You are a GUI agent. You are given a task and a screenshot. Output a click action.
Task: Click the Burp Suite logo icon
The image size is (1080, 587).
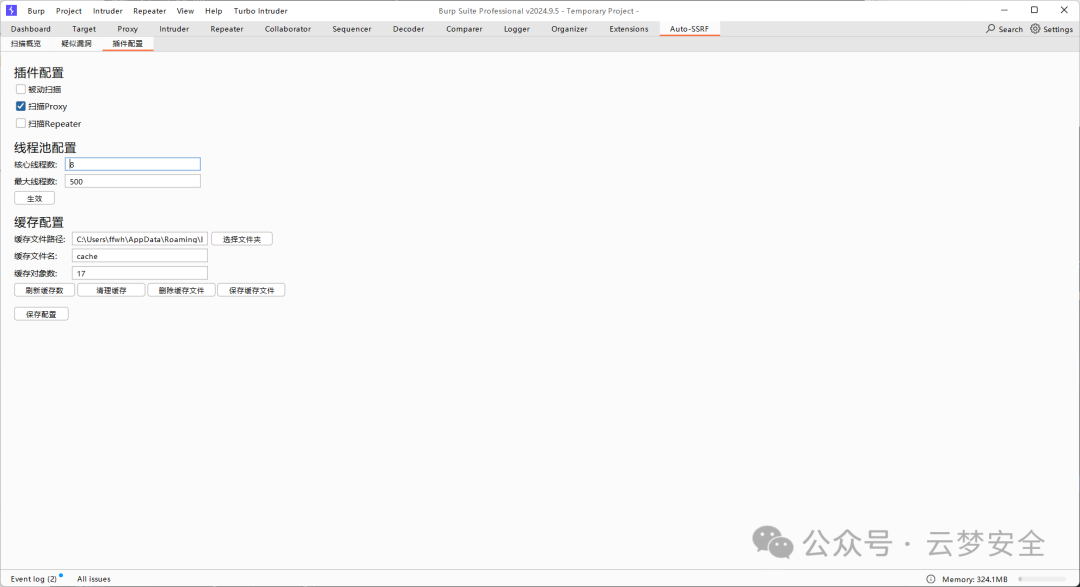click(x=11, y=10)
